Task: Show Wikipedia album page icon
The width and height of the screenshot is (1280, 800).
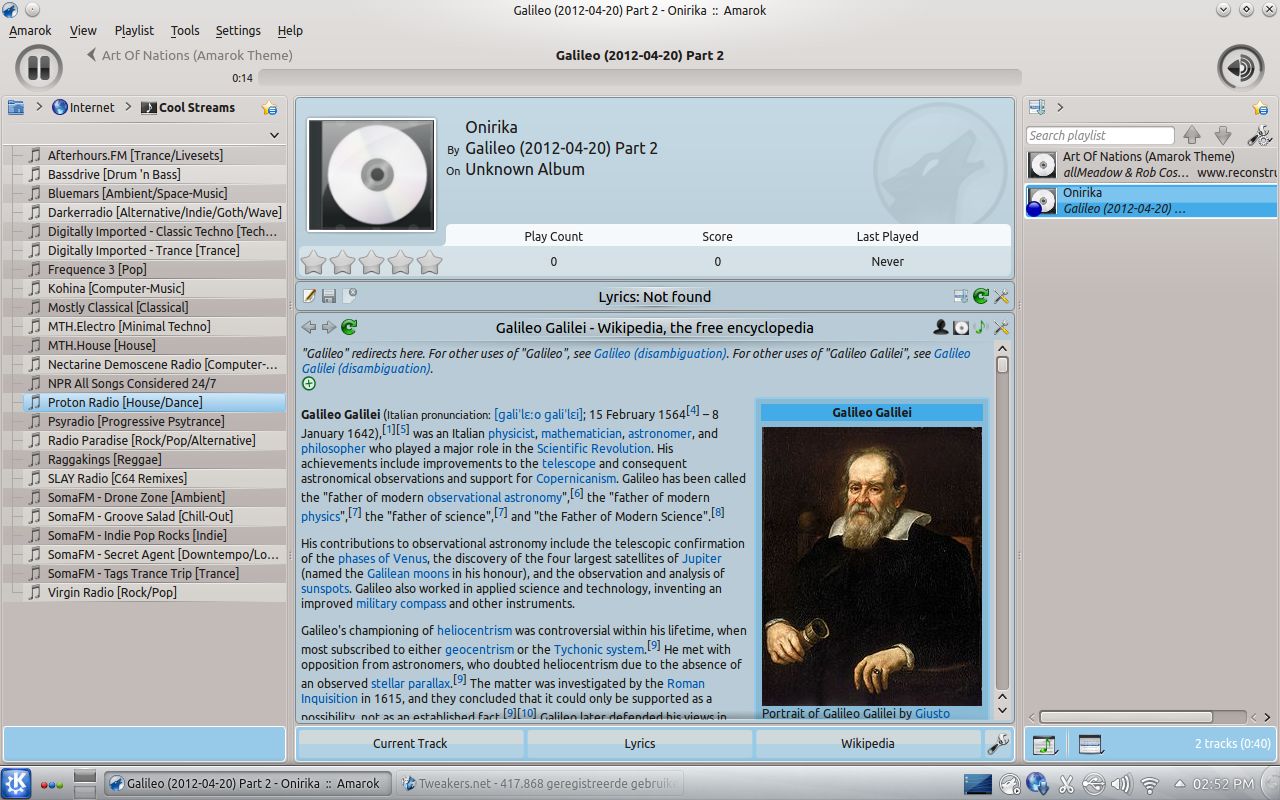Action: [961, 327]
